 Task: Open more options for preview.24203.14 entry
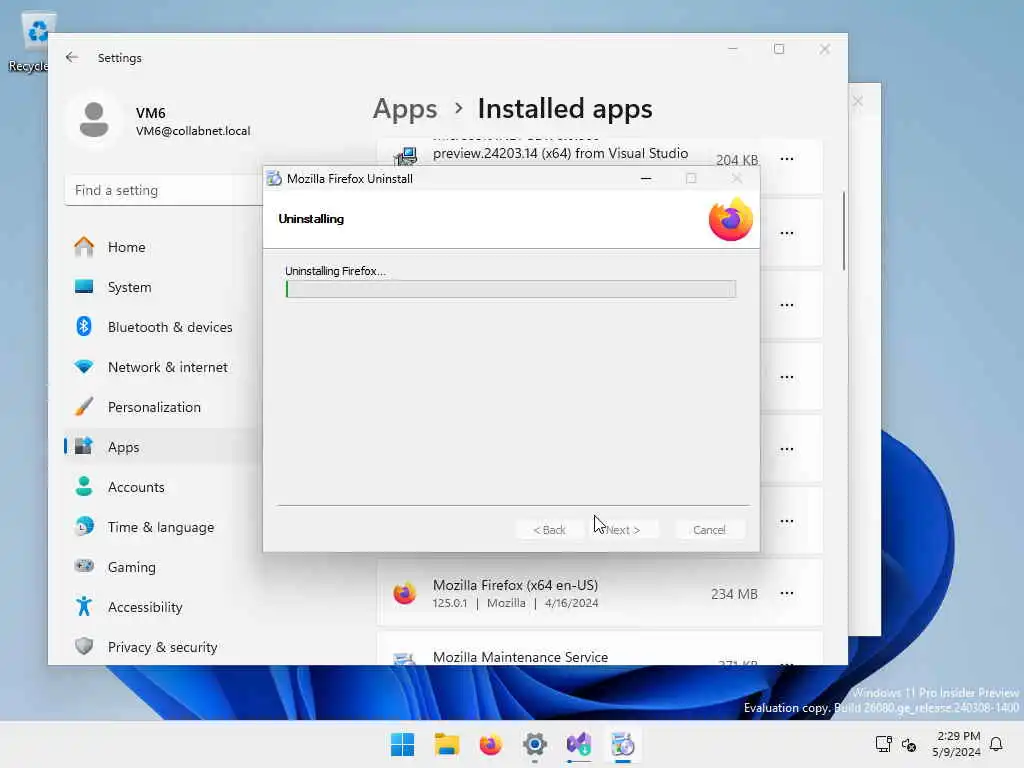[787, 159]
